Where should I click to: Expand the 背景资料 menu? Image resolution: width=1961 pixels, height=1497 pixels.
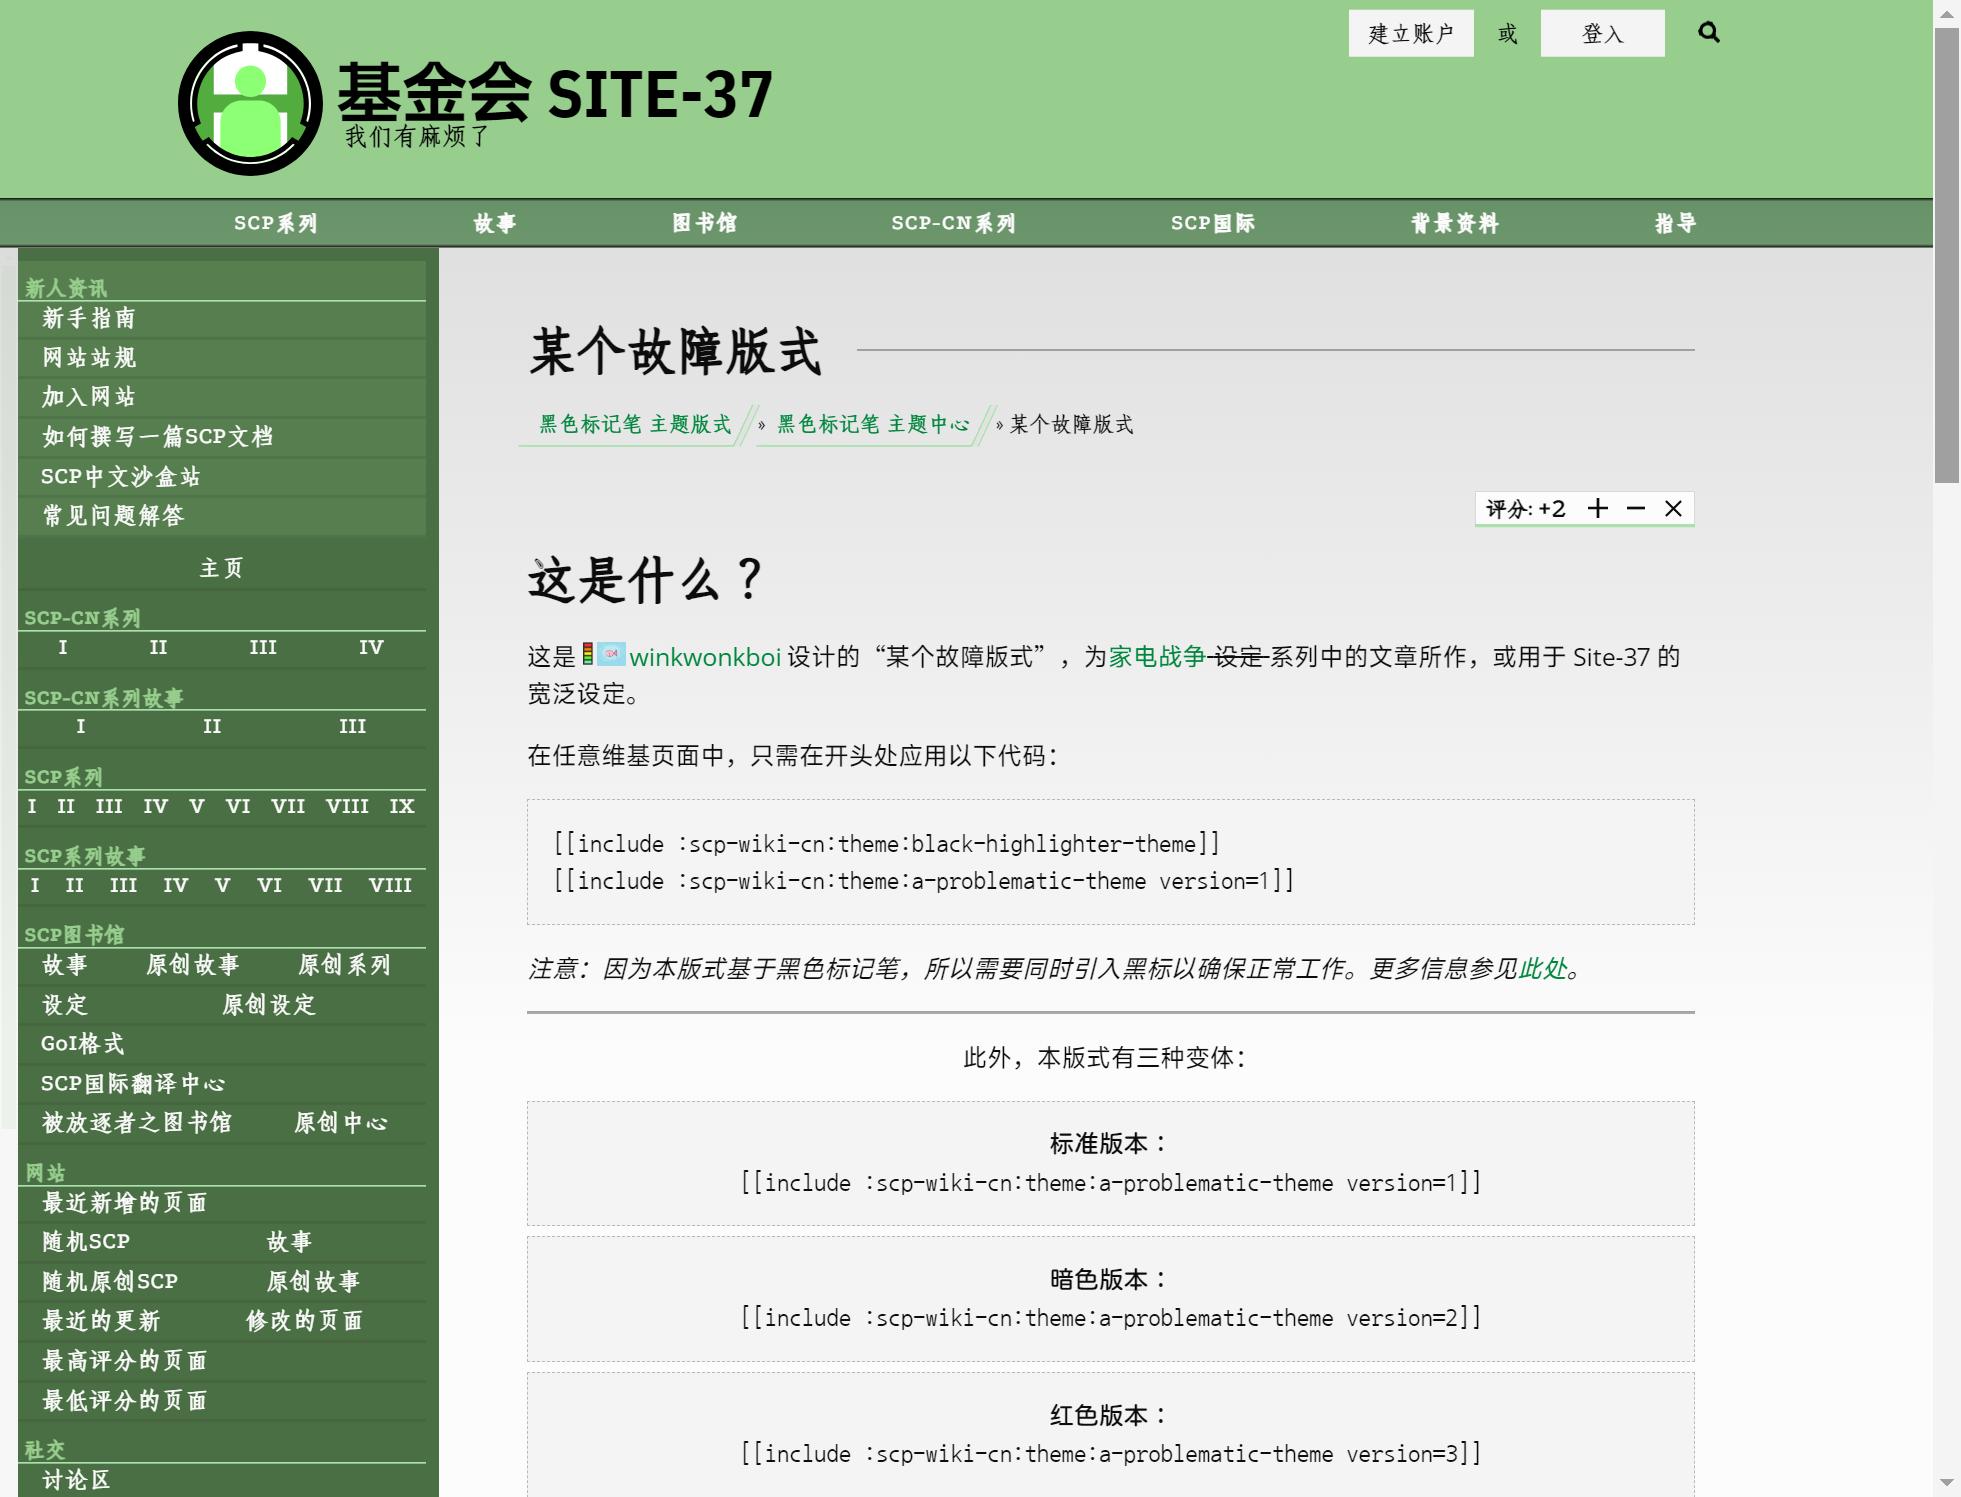coord(1454,223)
